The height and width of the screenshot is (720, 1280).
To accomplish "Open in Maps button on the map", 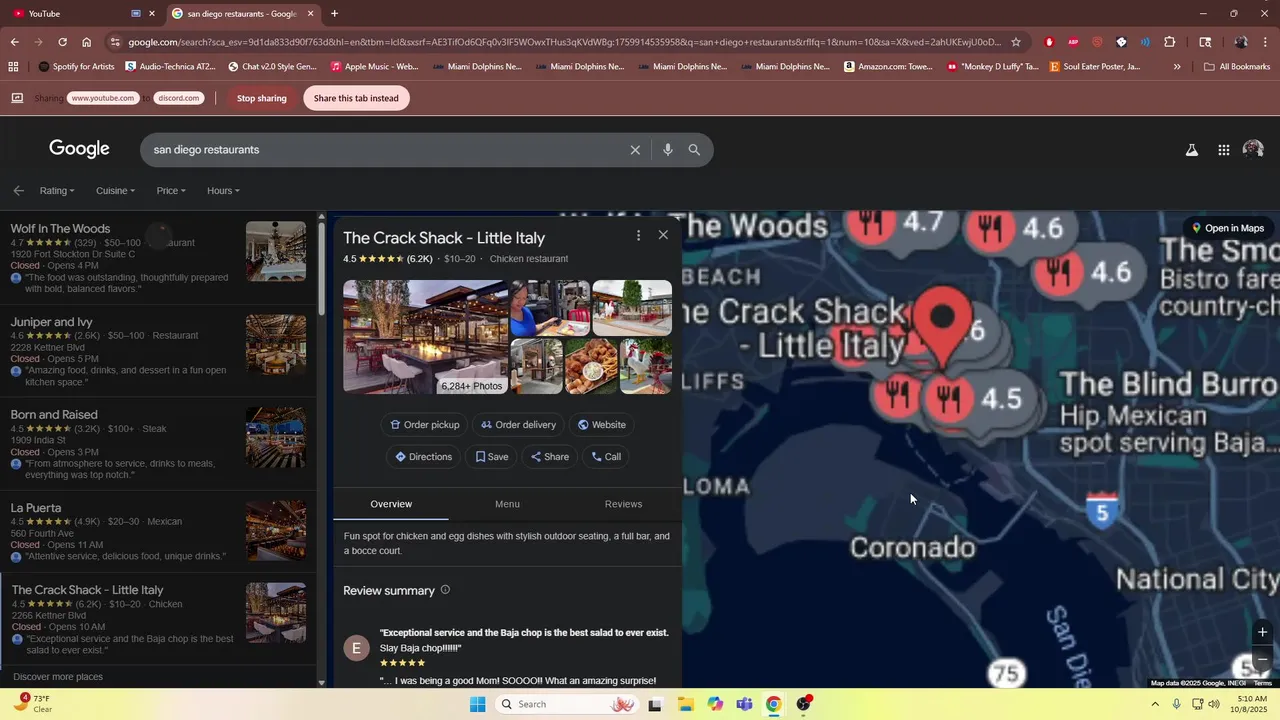I will tap(1227, 228).
